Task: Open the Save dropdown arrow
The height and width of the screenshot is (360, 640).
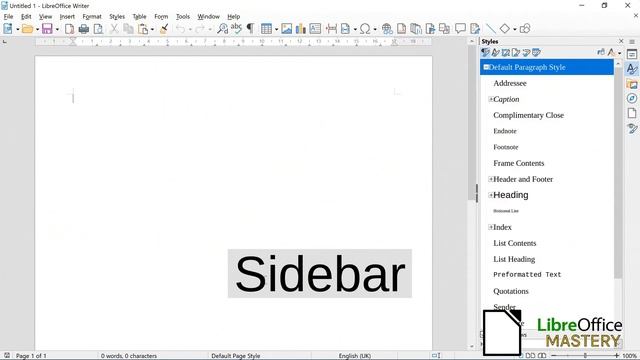Action: tap(57, 29)
